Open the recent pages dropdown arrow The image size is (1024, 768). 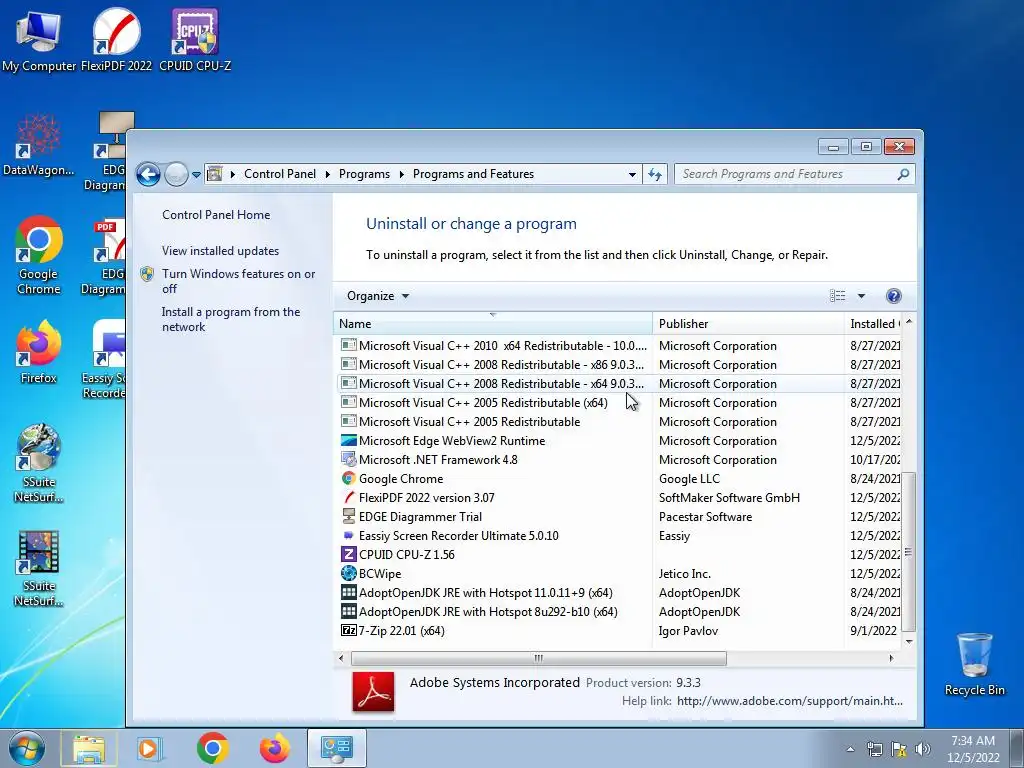coord(196,174)
